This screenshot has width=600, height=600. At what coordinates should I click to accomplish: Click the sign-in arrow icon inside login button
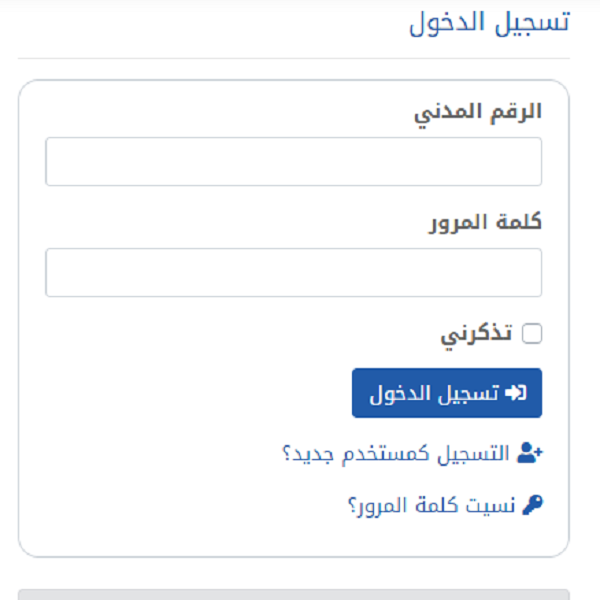516,393
